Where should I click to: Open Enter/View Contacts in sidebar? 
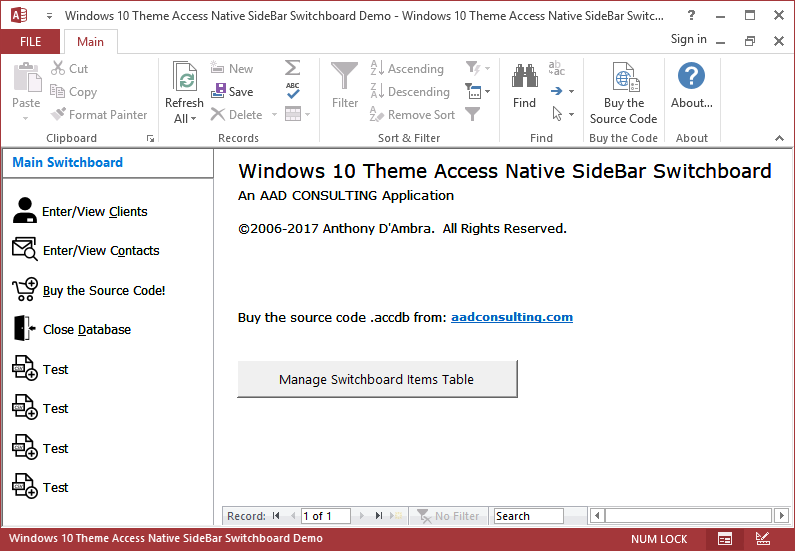[86, 250]
